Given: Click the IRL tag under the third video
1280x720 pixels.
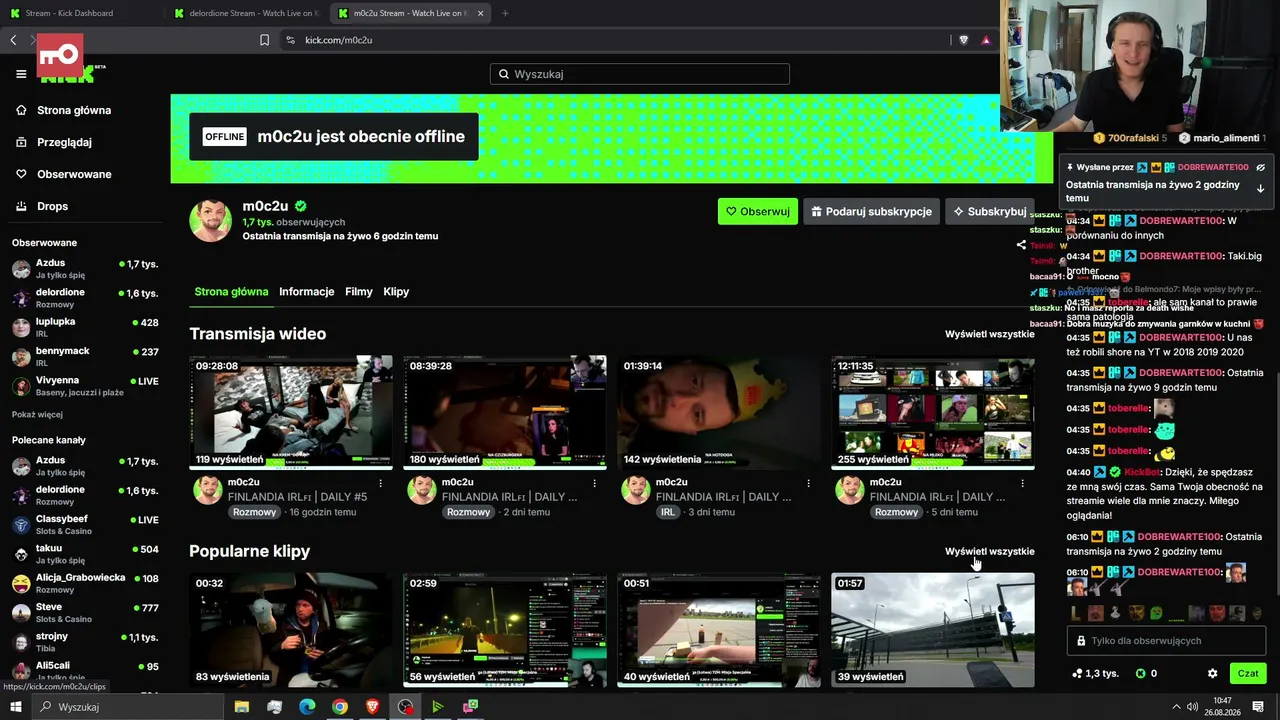Looking at the screenshot, I should pos(668,512).
